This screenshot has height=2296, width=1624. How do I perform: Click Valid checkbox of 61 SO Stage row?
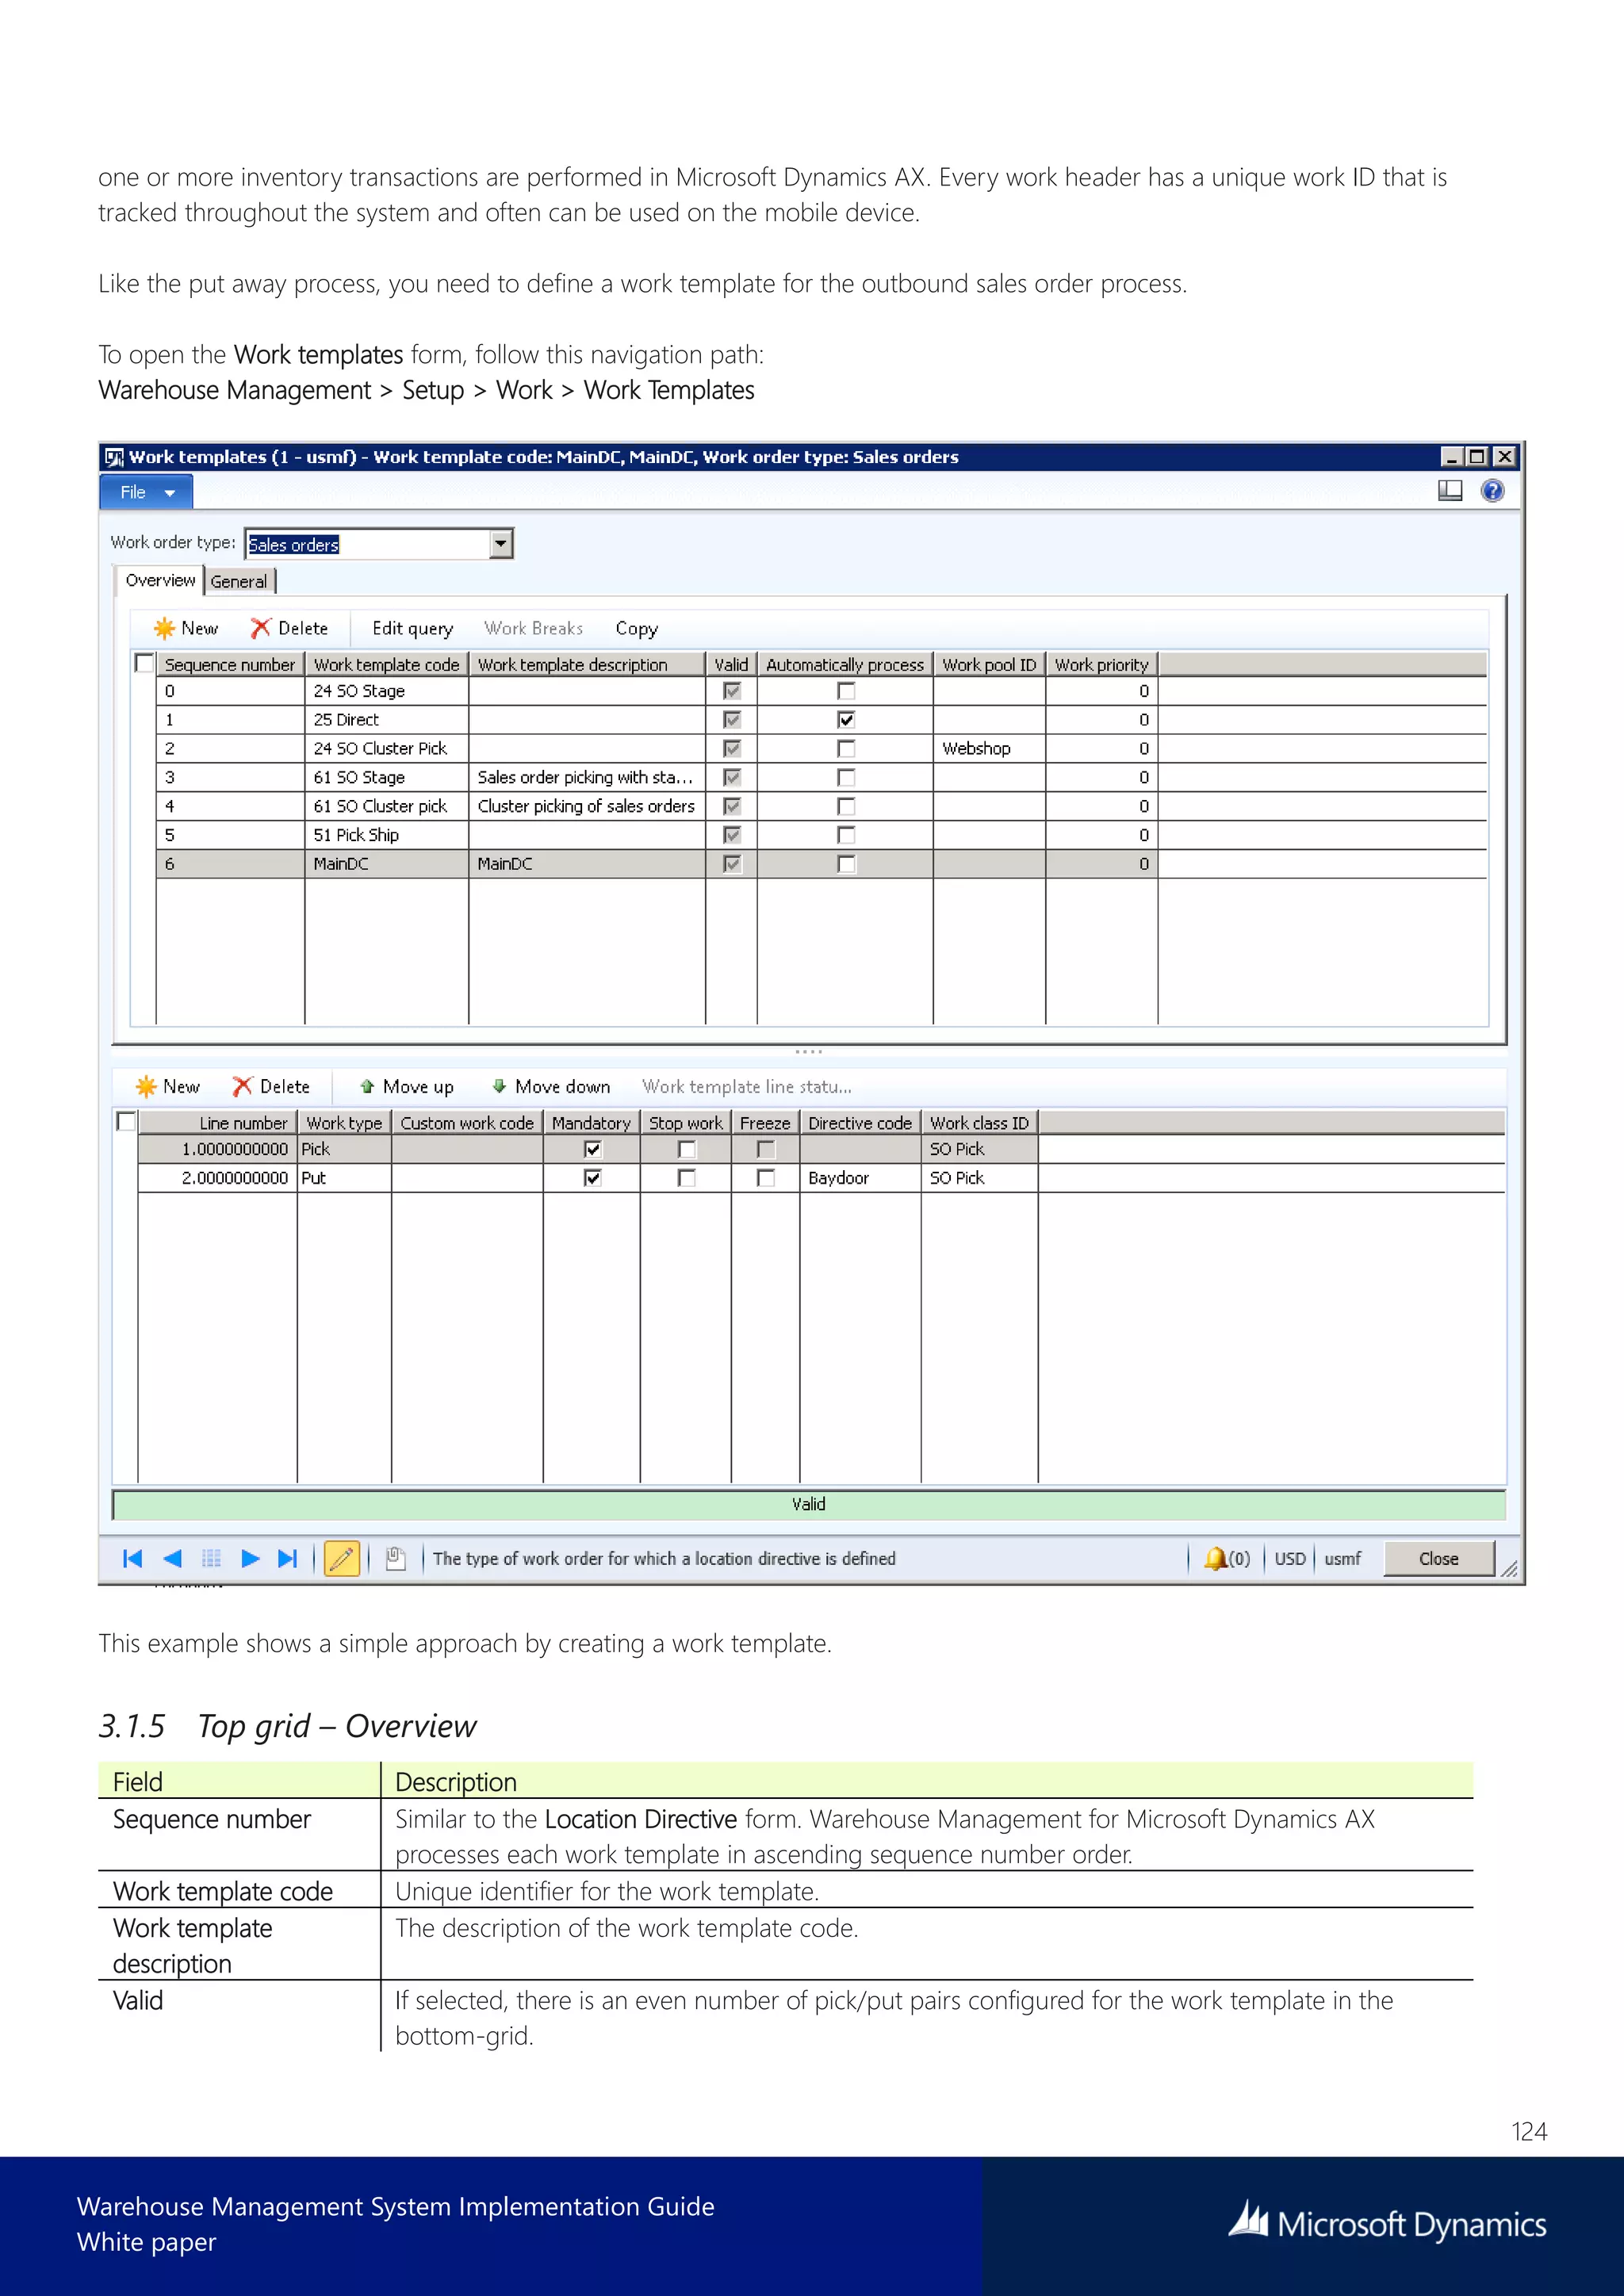point(732,777)
